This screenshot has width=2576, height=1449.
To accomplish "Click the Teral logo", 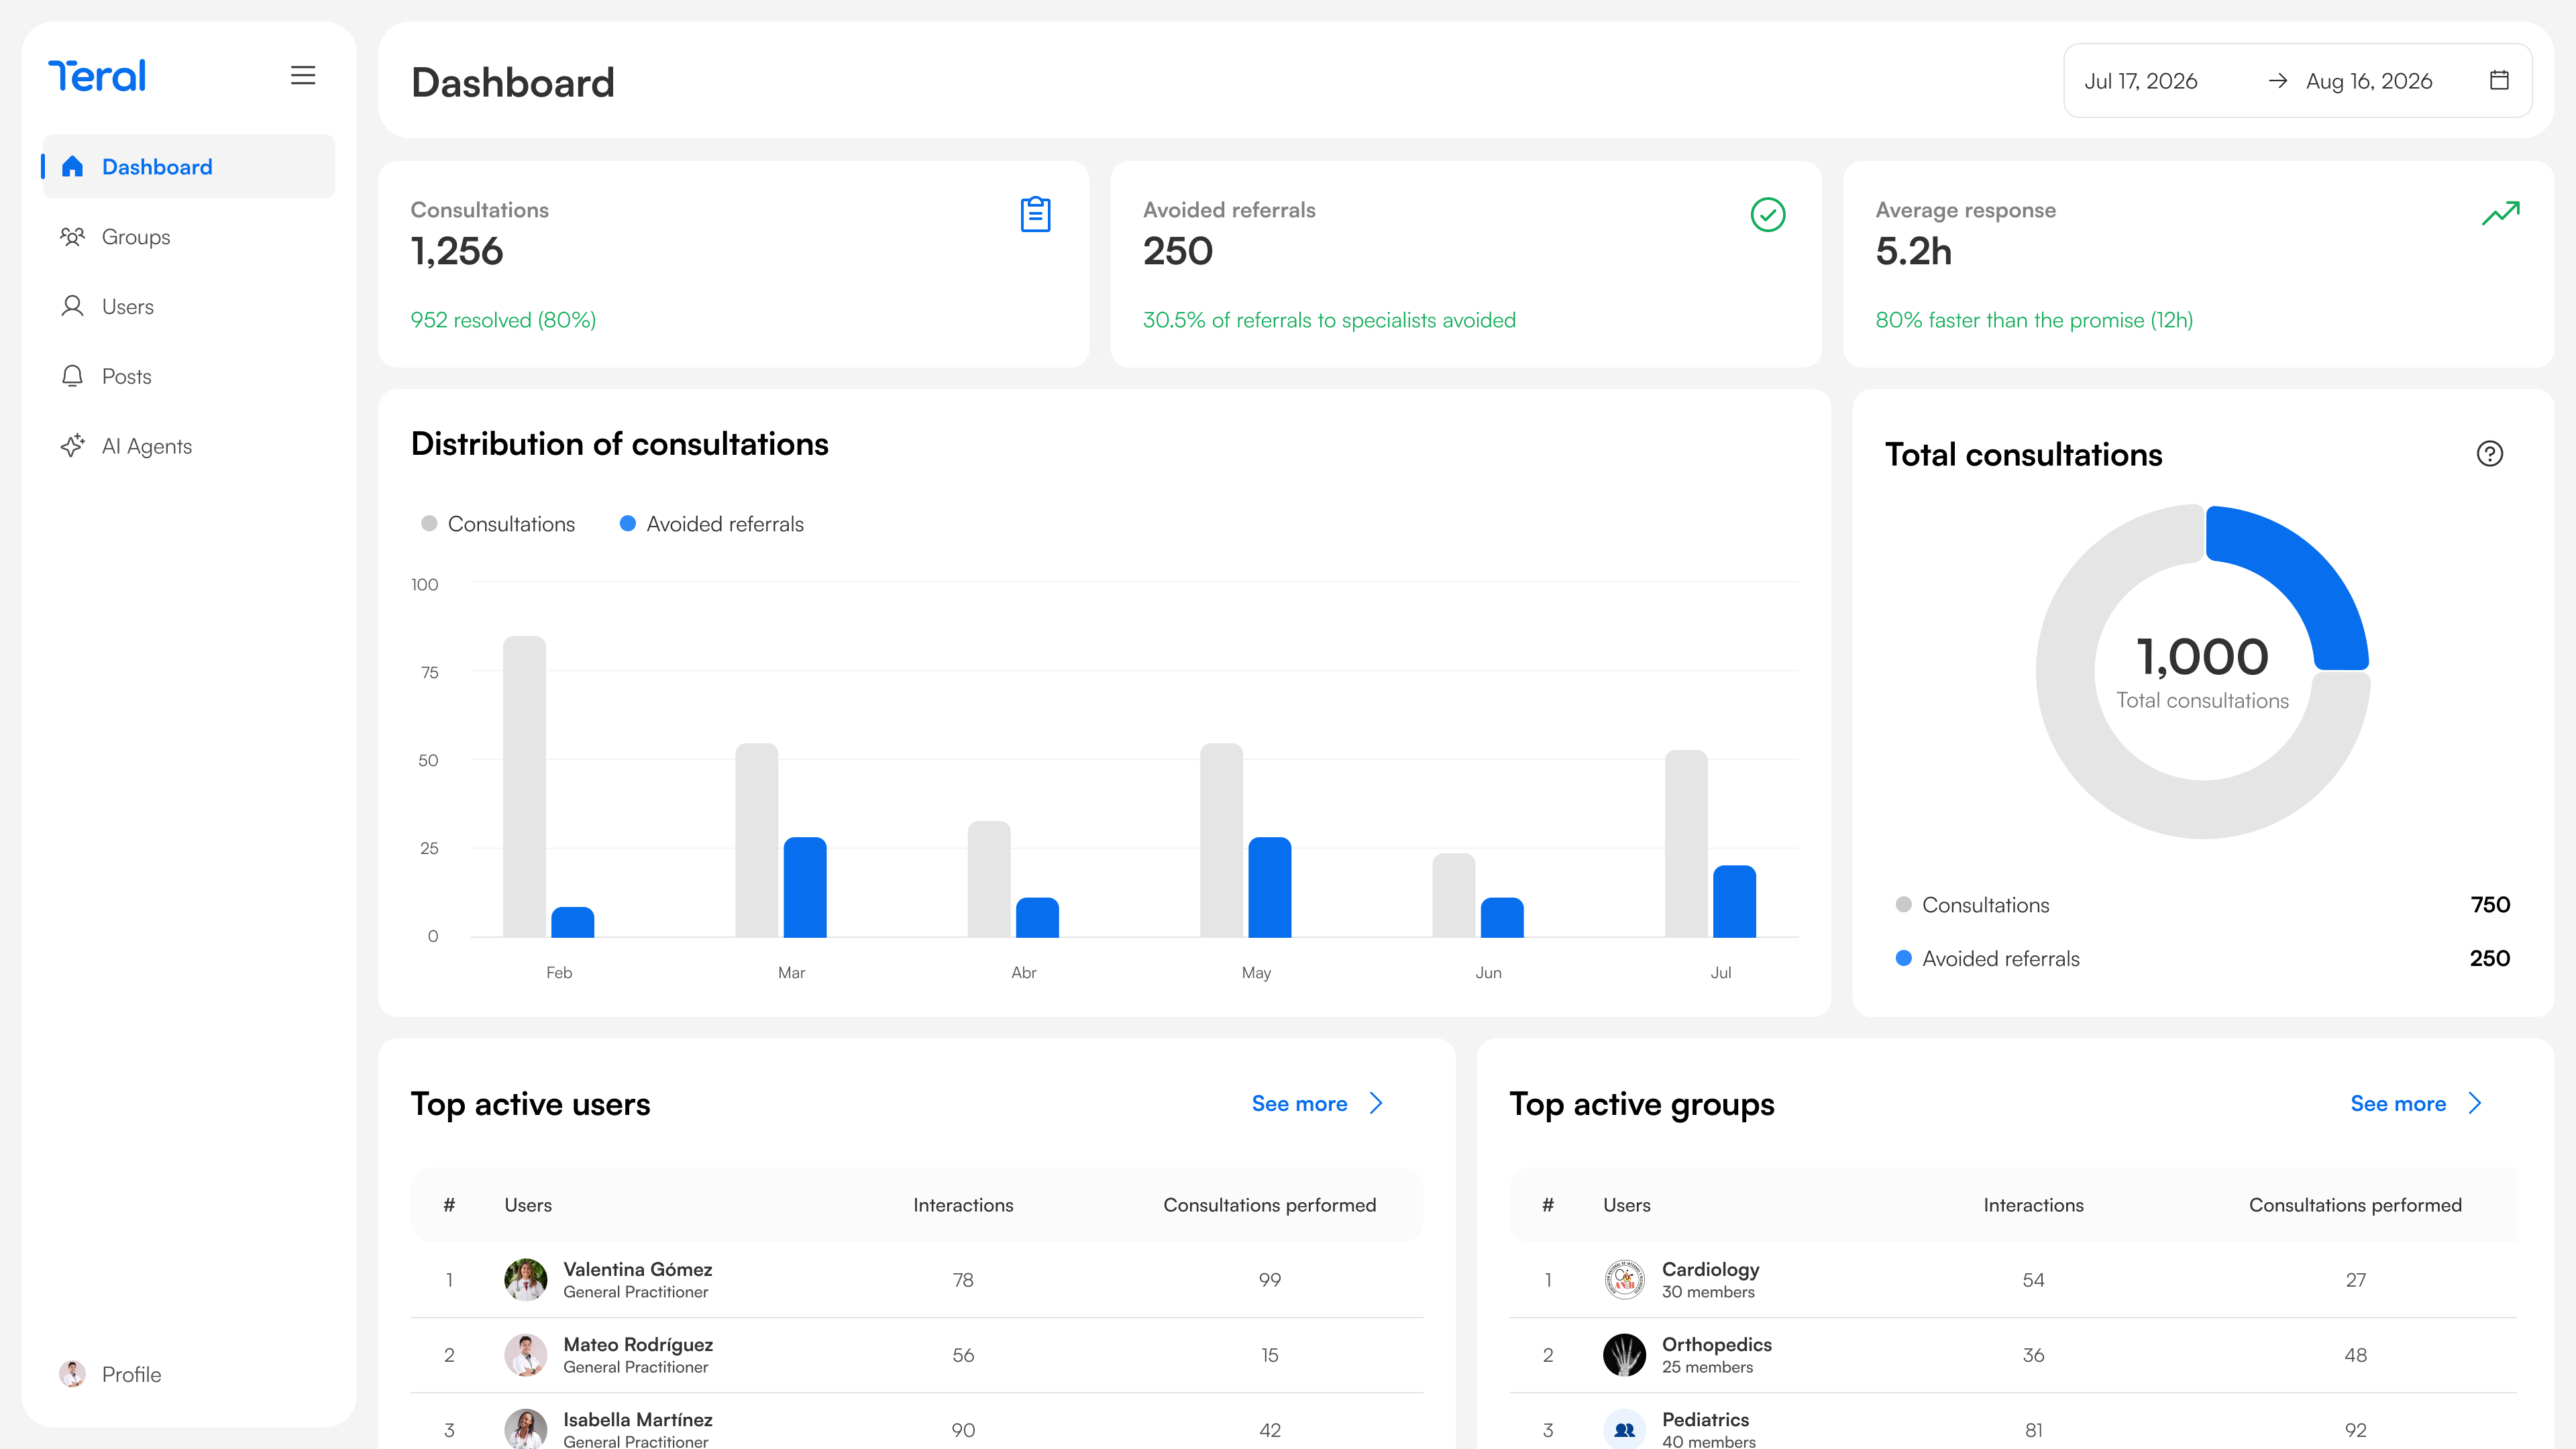I will tap(97, 76).
